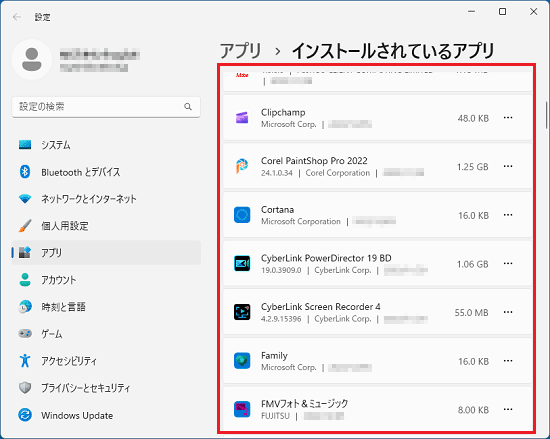Click the Corel PaintShop Pro icon
550x439 pixels.
[x=242, y=166]
